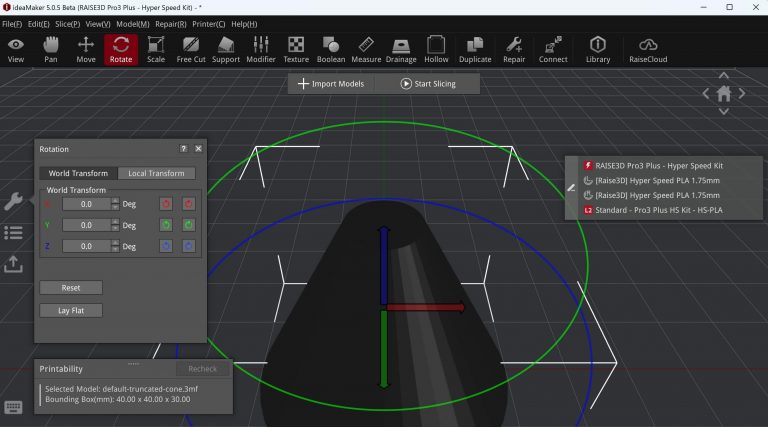
Task: Decrease the Z rotation degree value
Action: point(115,249)
